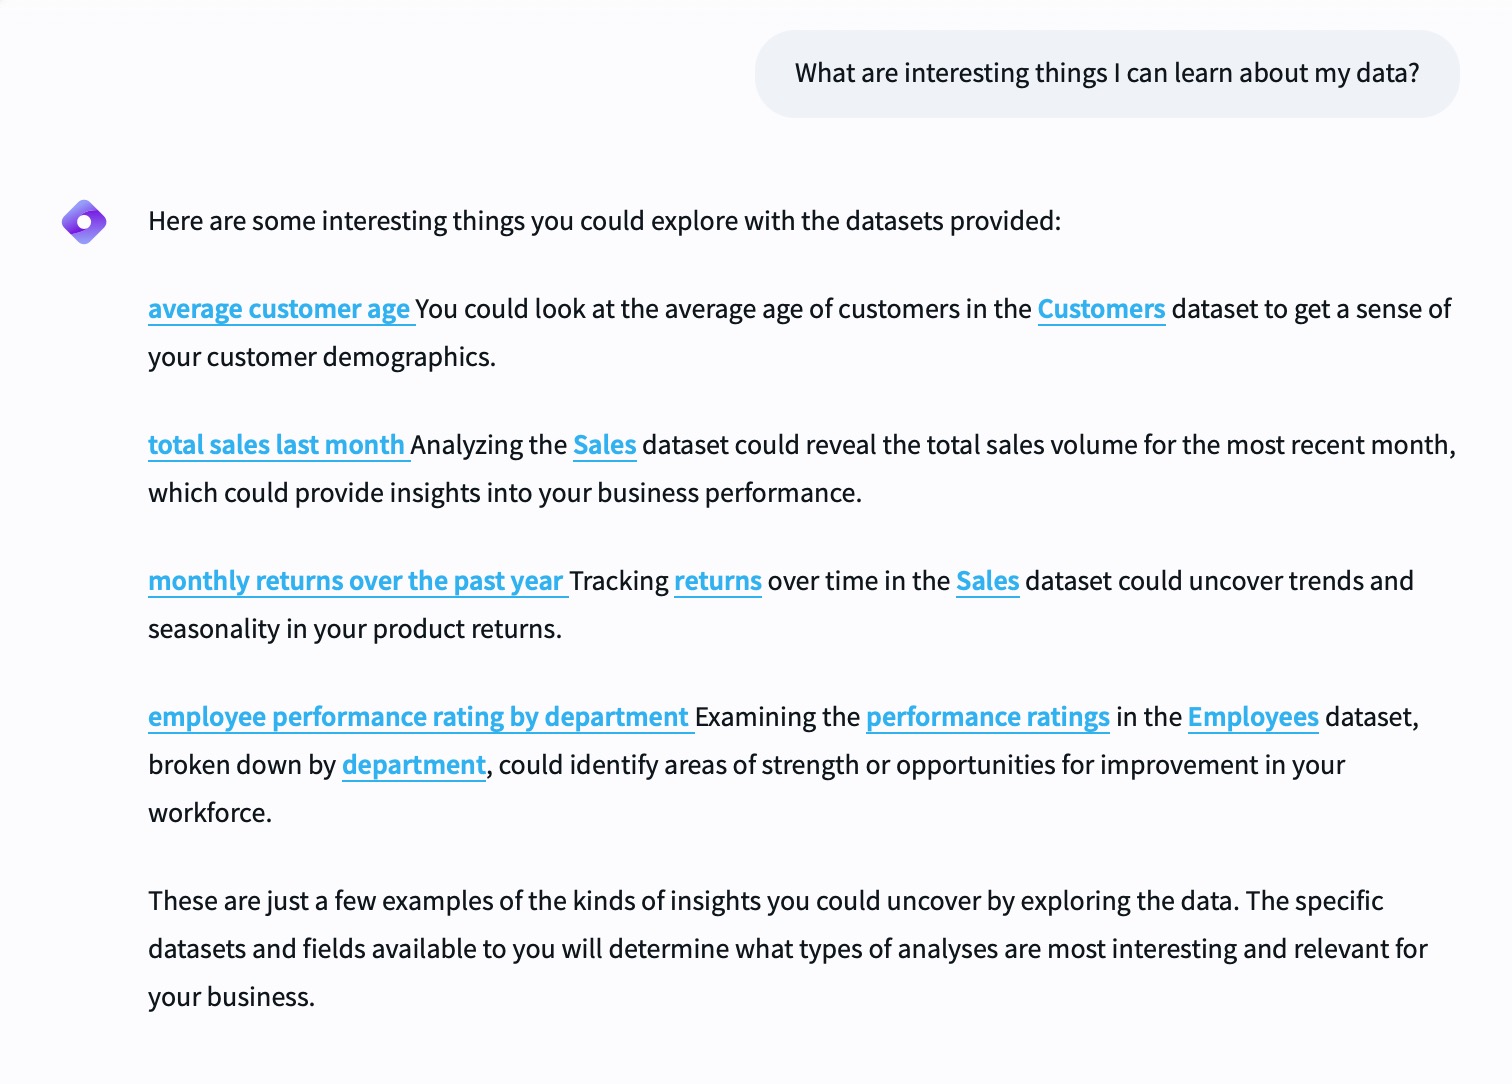
Task: Click the performance ratings link
Action: click(988, 717)
